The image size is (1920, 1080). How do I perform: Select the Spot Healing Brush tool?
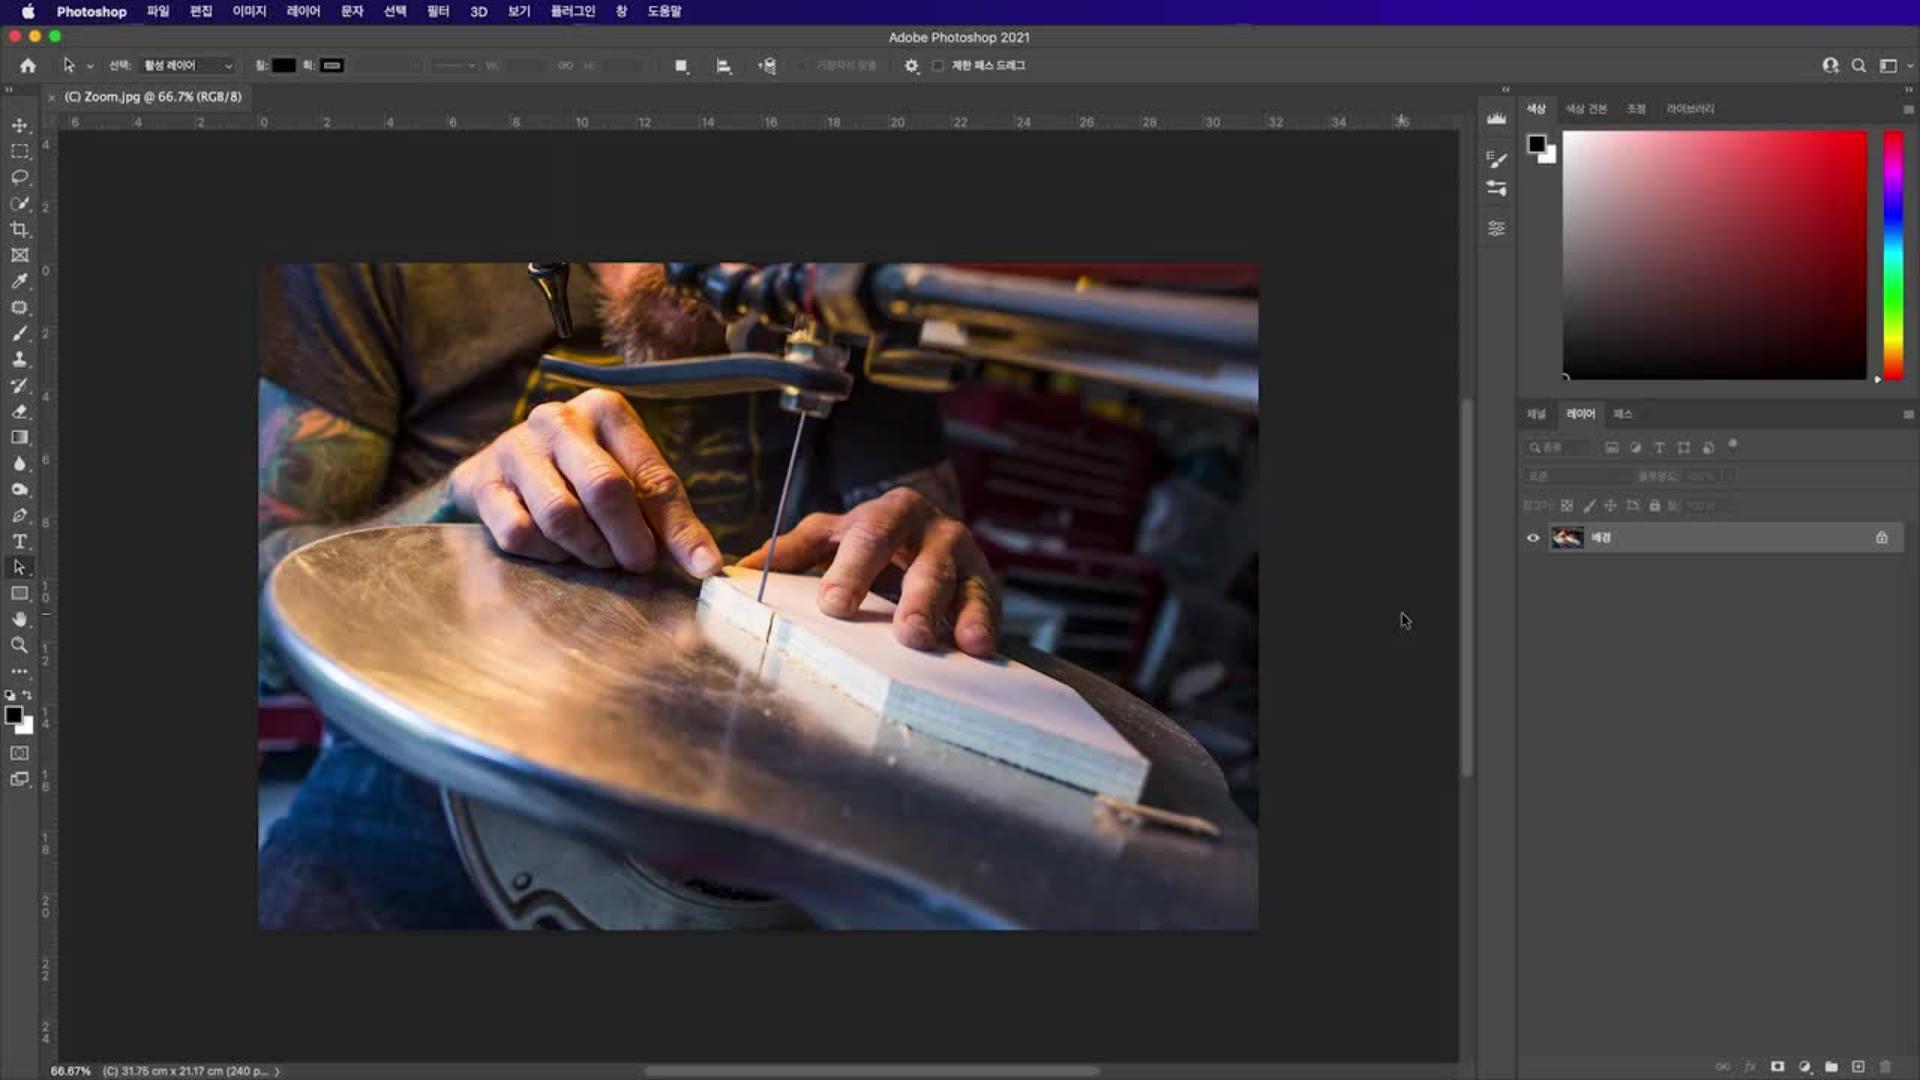point(19,307)
